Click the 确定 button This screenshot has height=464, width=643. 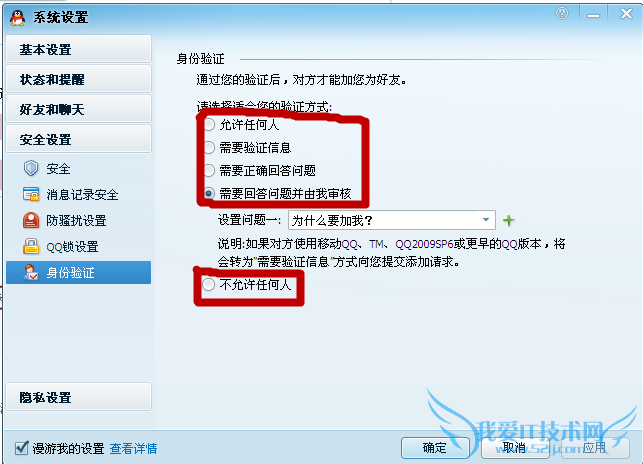[435, 448]
